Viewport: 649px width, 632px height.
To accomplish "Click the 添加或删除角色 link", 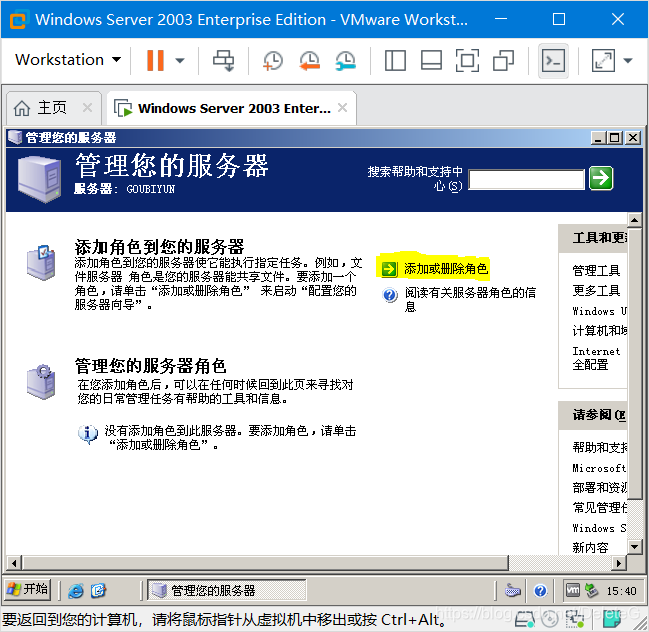I will pos(446,269).
